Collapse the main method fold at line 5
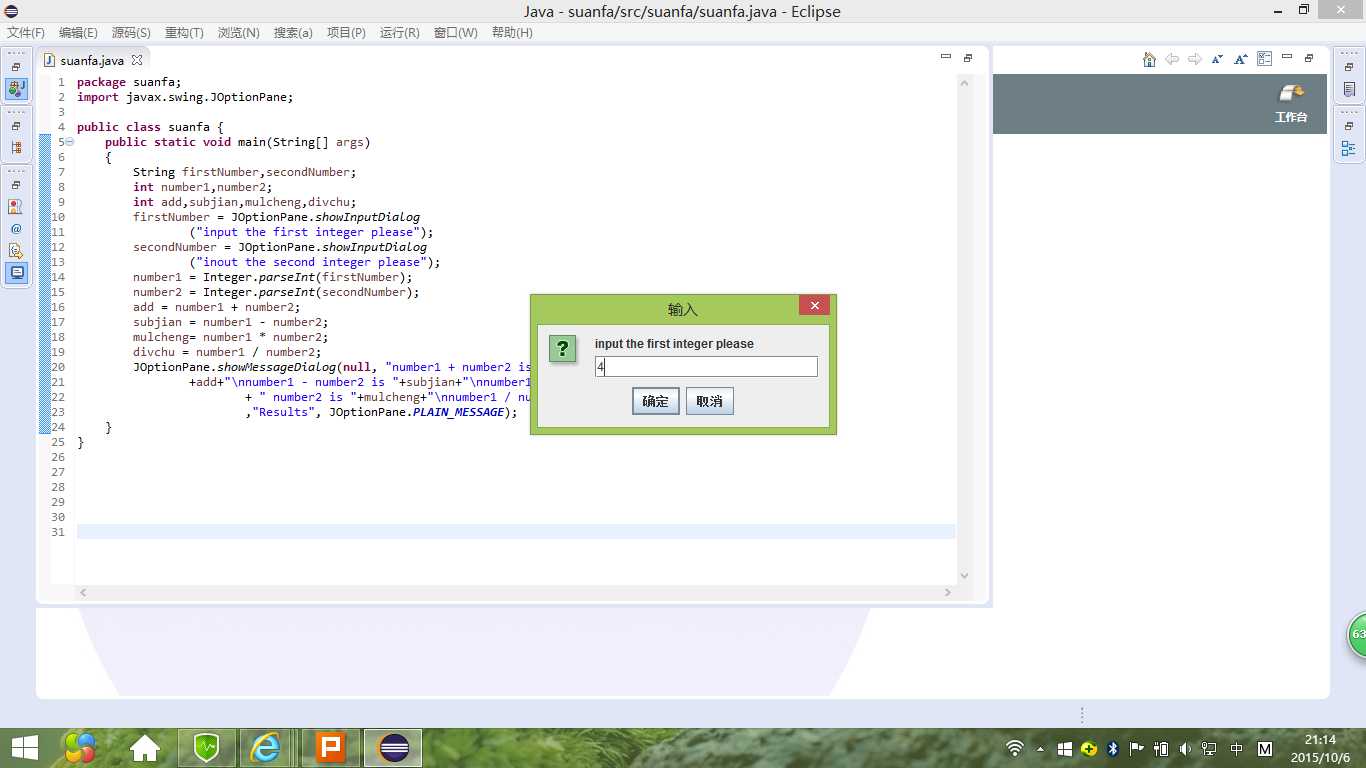Viewport: 1366px width, 768px height. [x=69, y=142]
